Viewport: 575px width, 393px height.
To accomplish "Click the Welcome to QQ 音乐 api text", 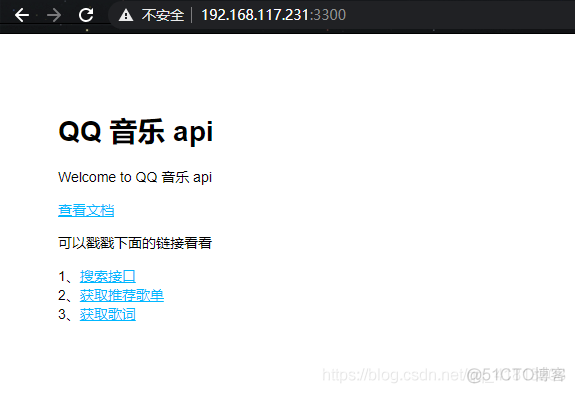I will pos(135,177).
